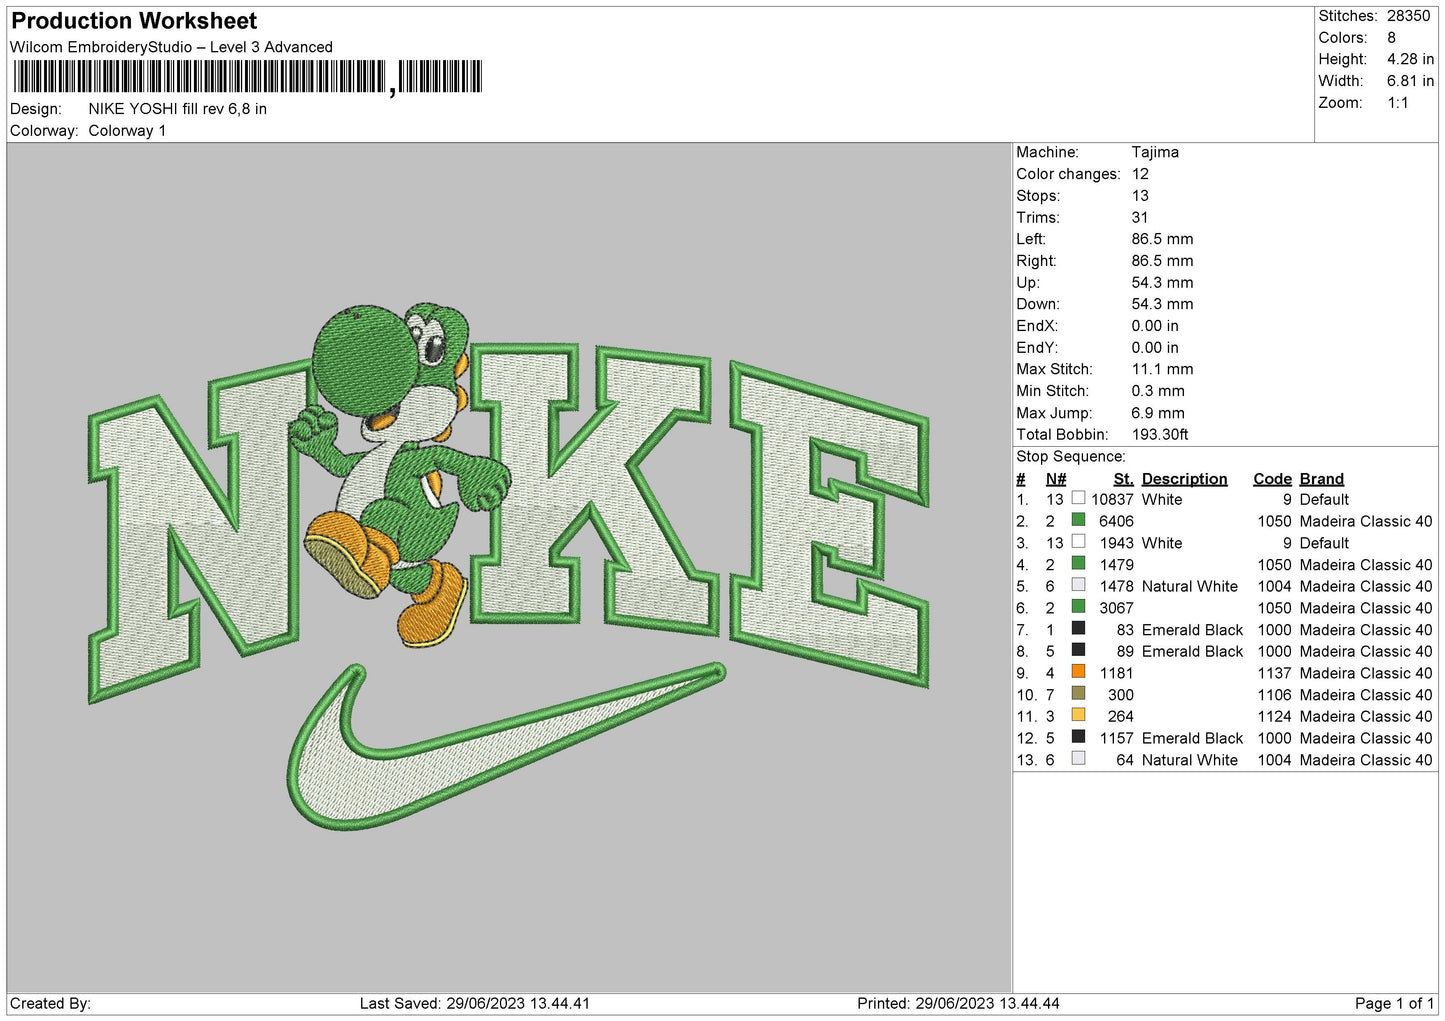The width and height of the screenshot is (1445, 1021).
Task: Click the 'Description' column header
Action: point(1184,479)
